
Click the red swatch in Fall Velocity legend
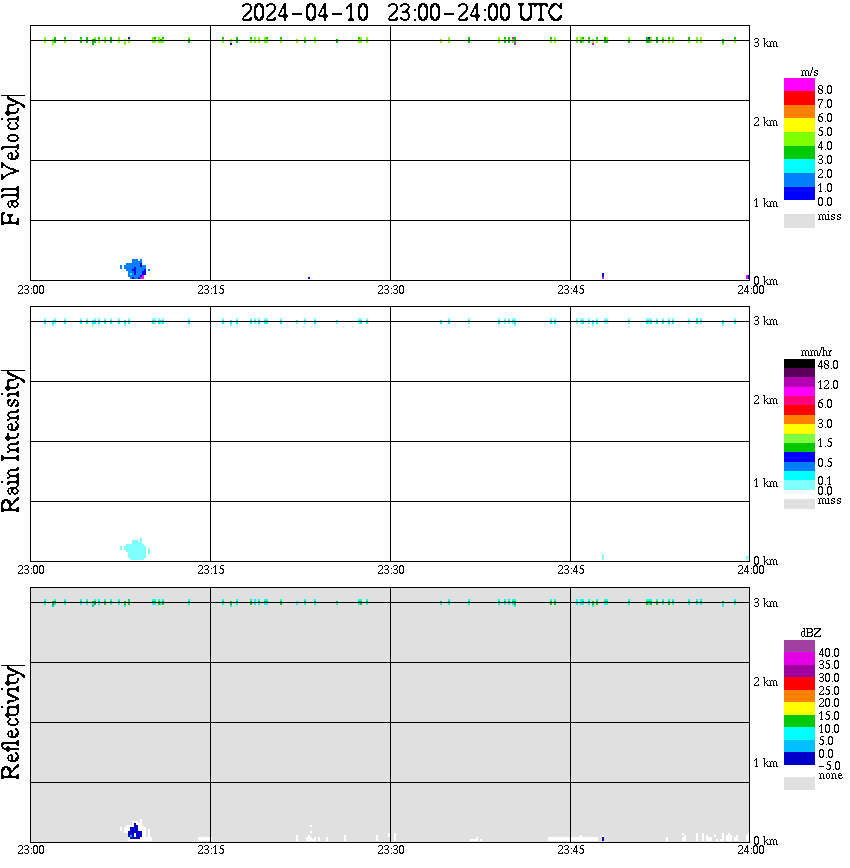[799, 99]
